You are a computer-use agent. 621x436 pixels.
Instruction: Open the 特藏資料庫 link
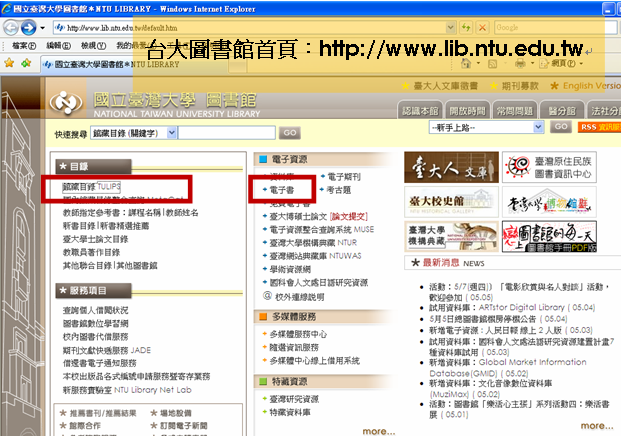pyautogui.click(x=290, y=413)
